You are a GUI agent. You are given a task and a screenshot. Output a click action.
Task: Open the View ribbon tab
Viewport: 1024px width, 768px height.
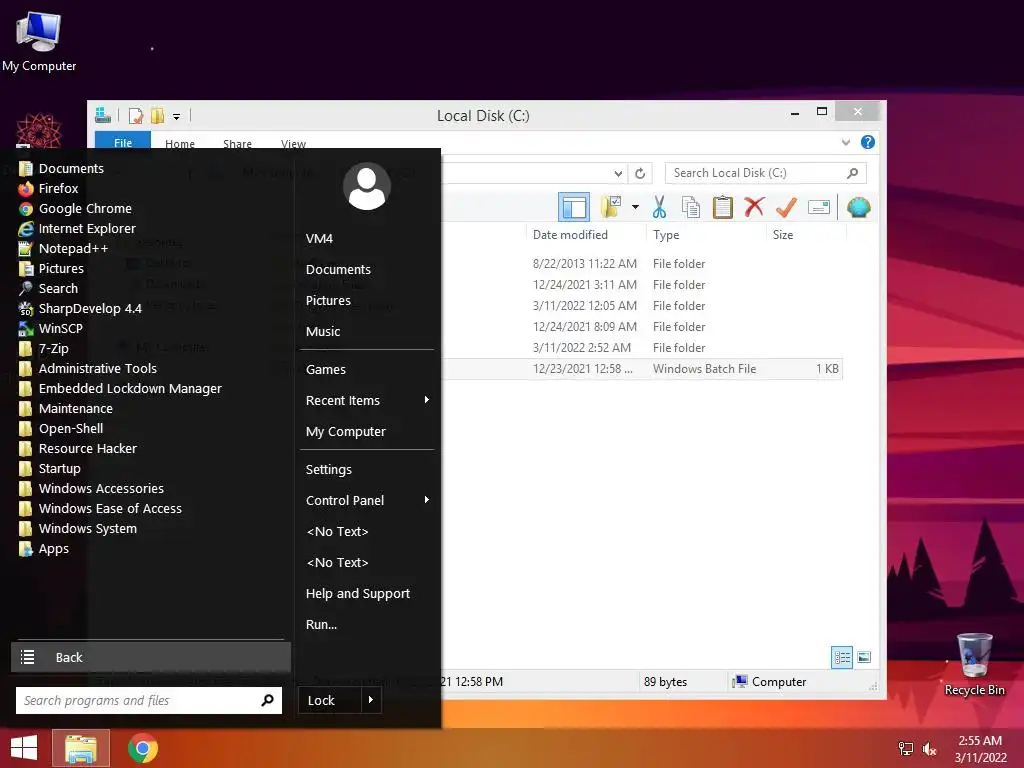[x=293, y=144]
